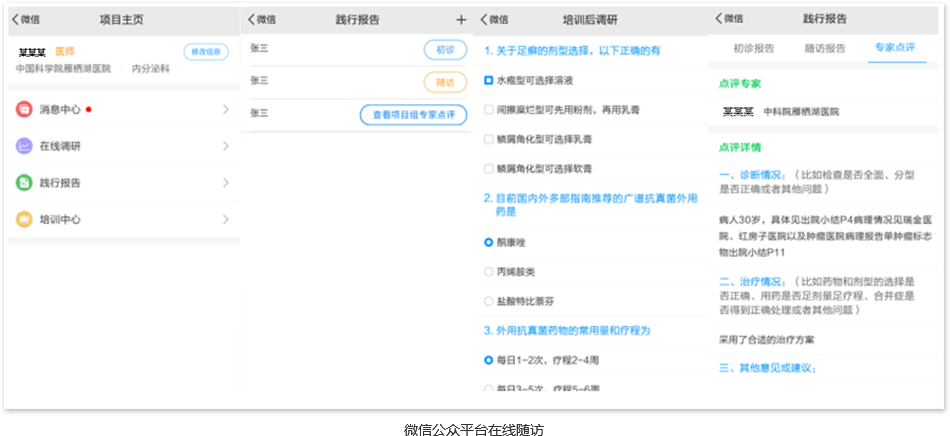The height and width of the screenshot is (436, 950).
Task: Switch to the 初诊报告 tab
Action: 753,48
